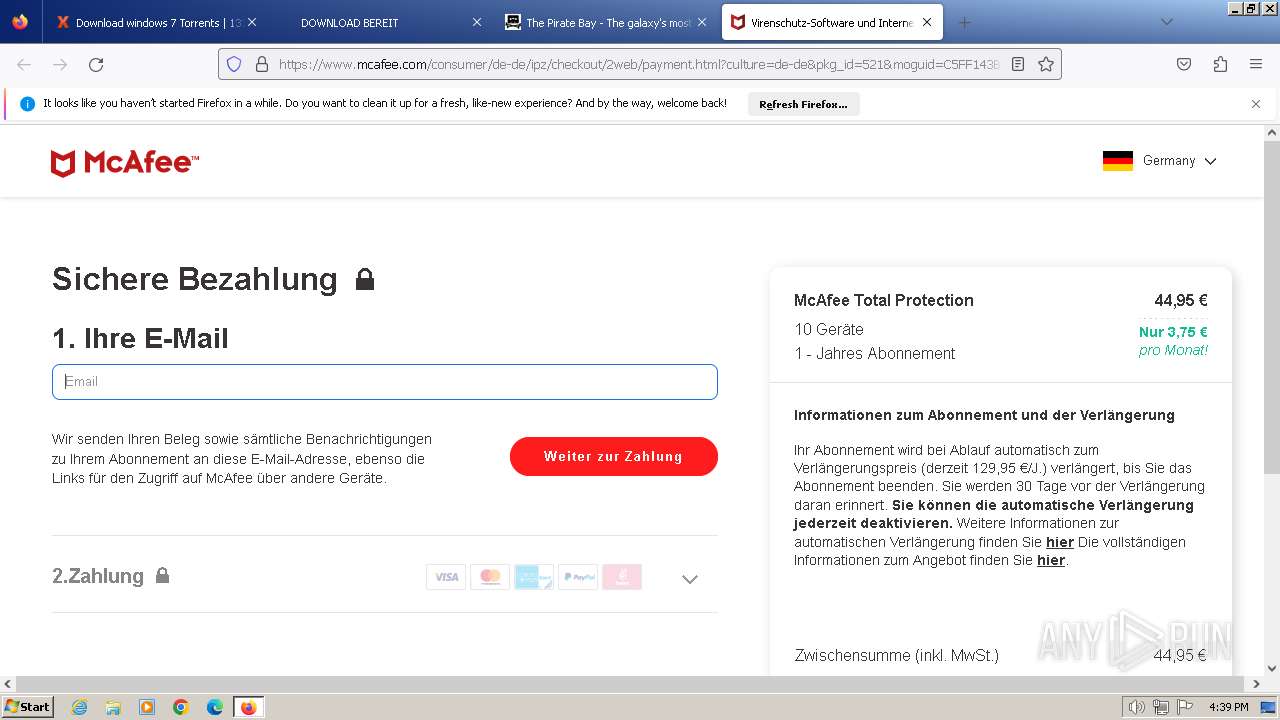This screenshot has height=720, width=1280.
Task: Close the McAfee Virenschutz tab
Action: 927,22
